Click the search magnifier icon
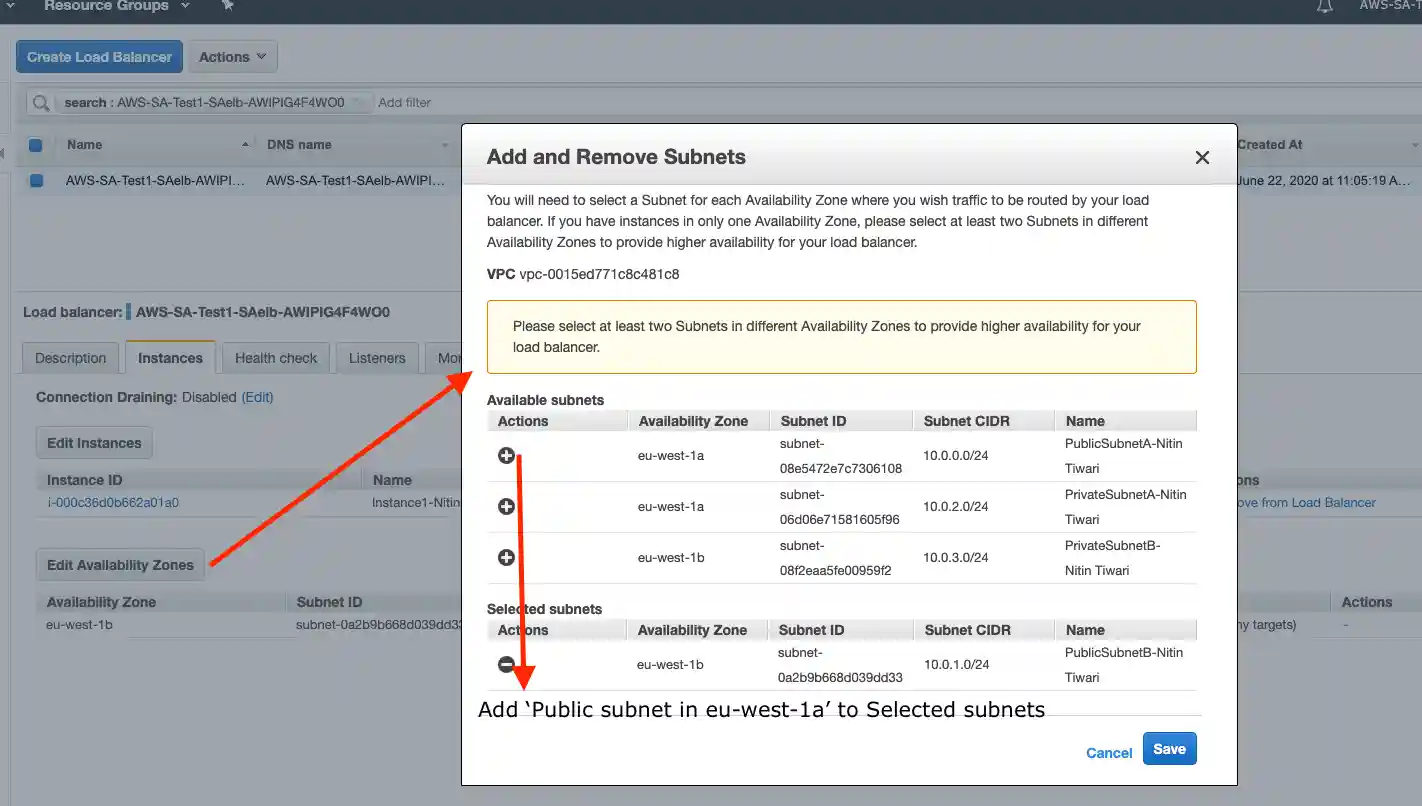1422x806 pixels. pyautogui.click(x=40, y=103)
